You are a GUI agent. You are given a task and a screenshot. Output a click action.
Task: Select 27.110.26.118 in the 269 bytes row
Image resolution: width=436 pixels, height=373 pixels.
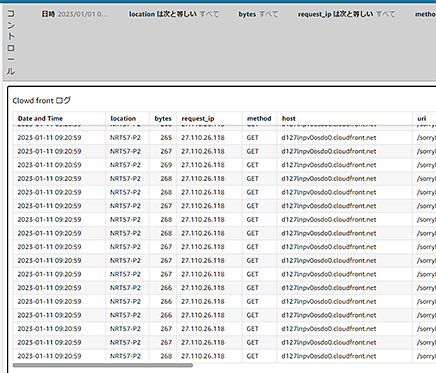pyautogui.click(x=203, y=165)
